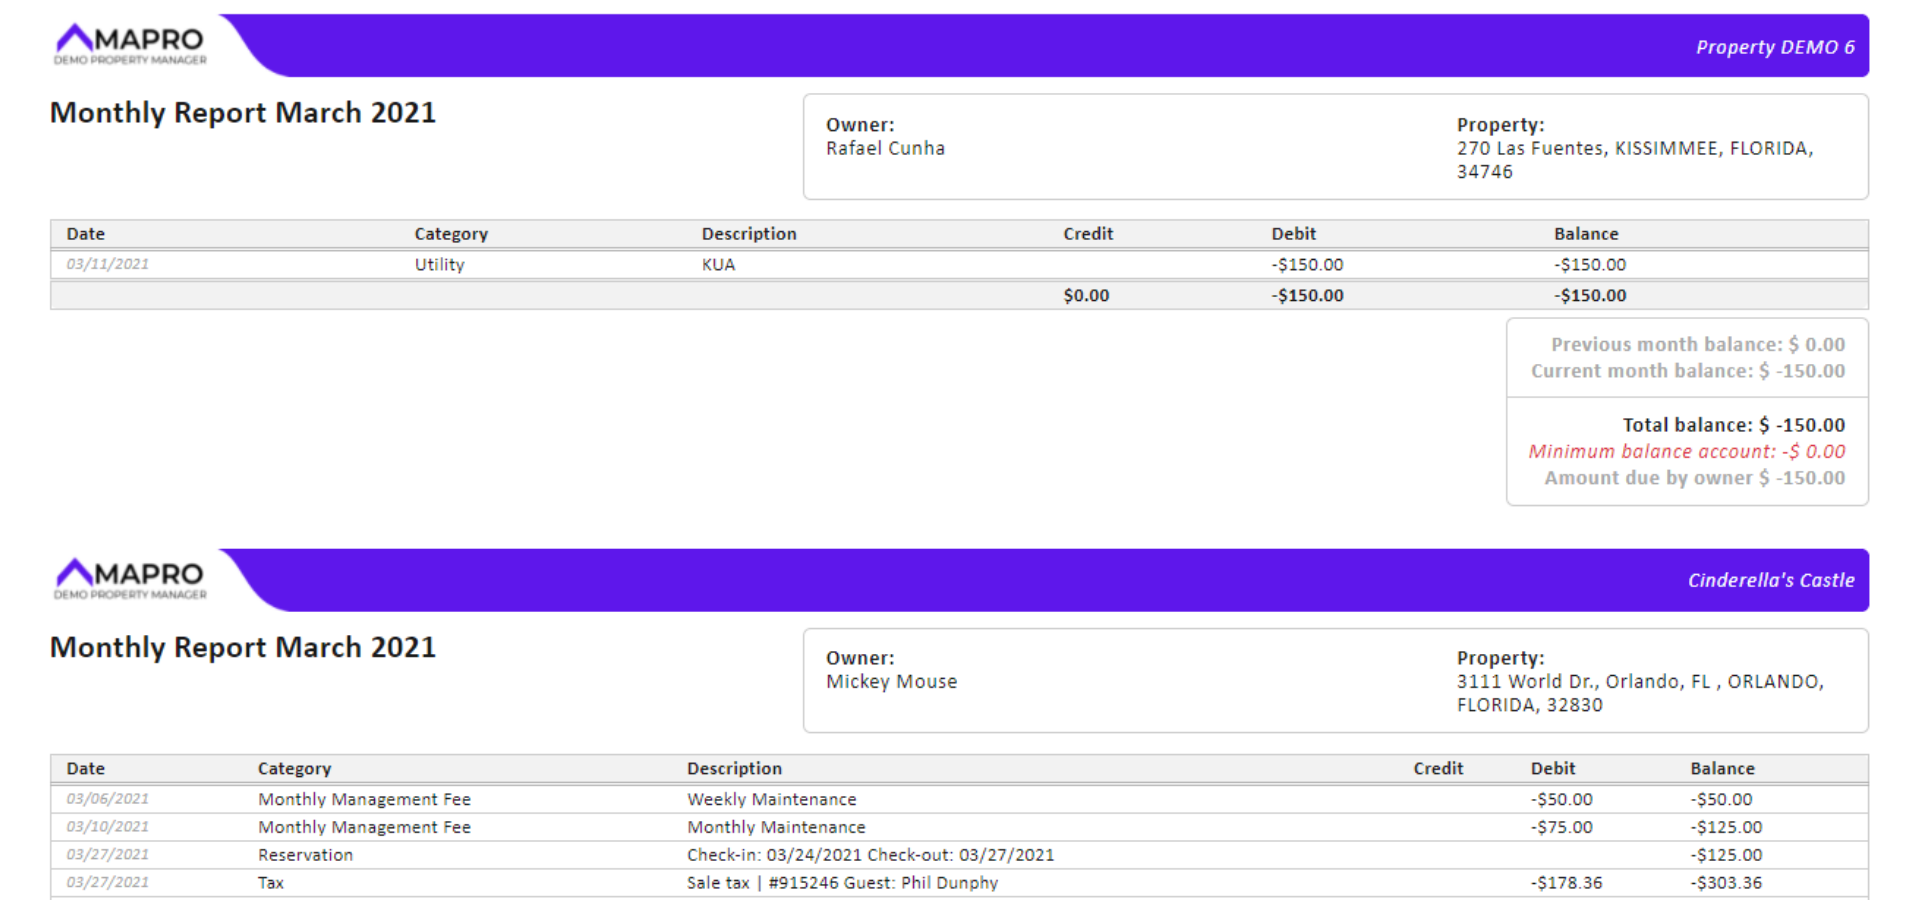This screenshot has width=1920, height=900.
Task: Select the Reservation category cell
Action: tap(305, 855)
